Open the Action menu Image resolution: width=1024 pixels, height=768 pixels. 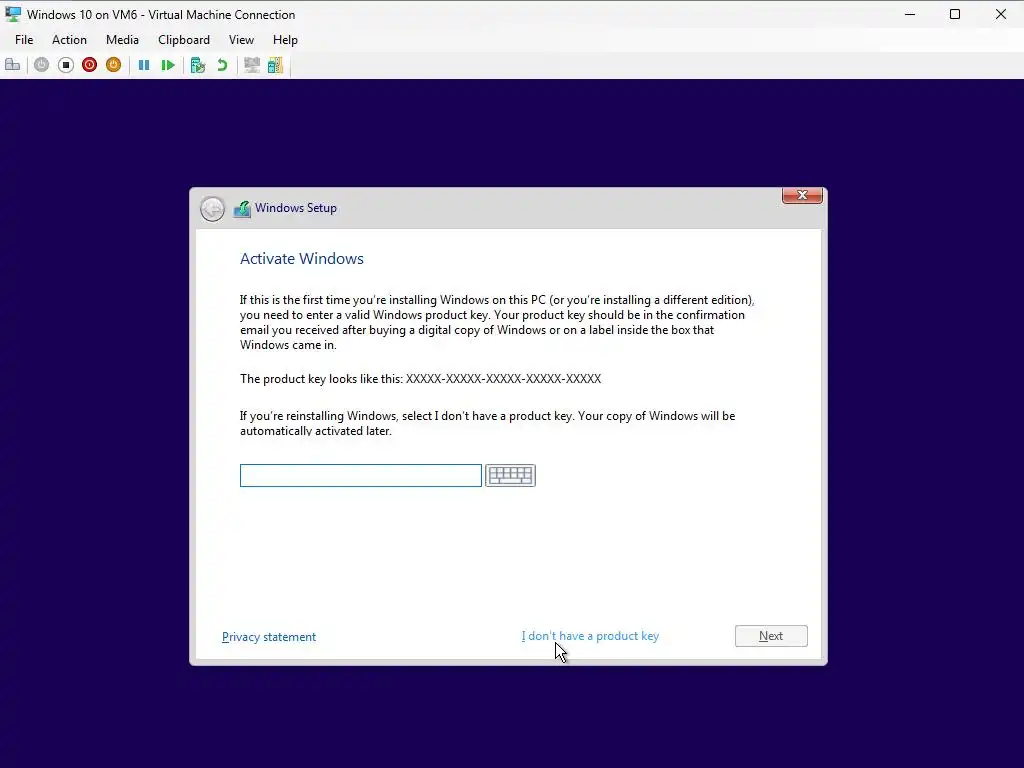coord(69,40)
